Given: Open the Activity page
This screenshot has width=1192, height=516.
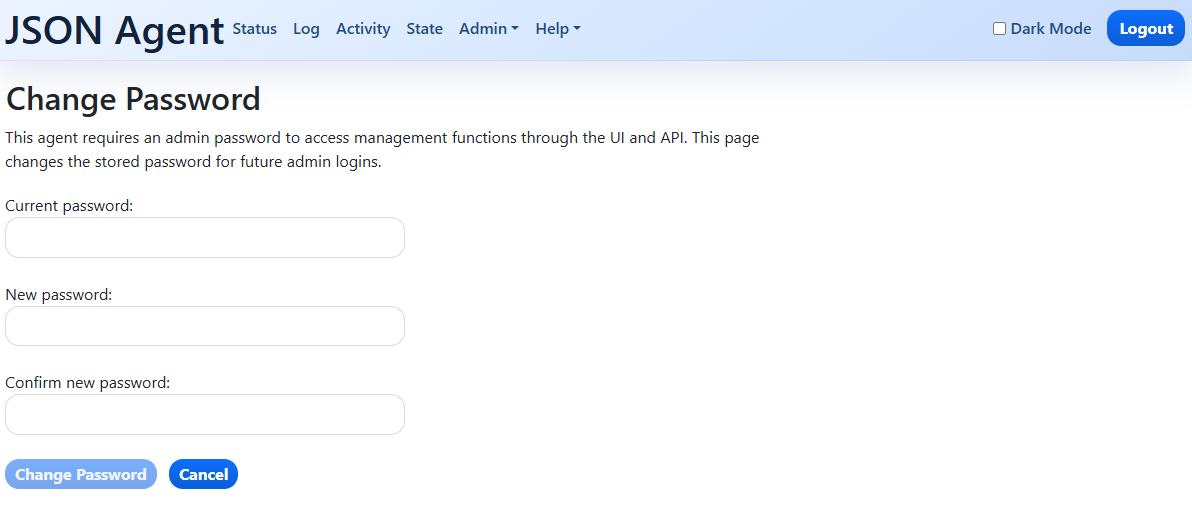Looking at the screenshot, I should tap(363, 29).
